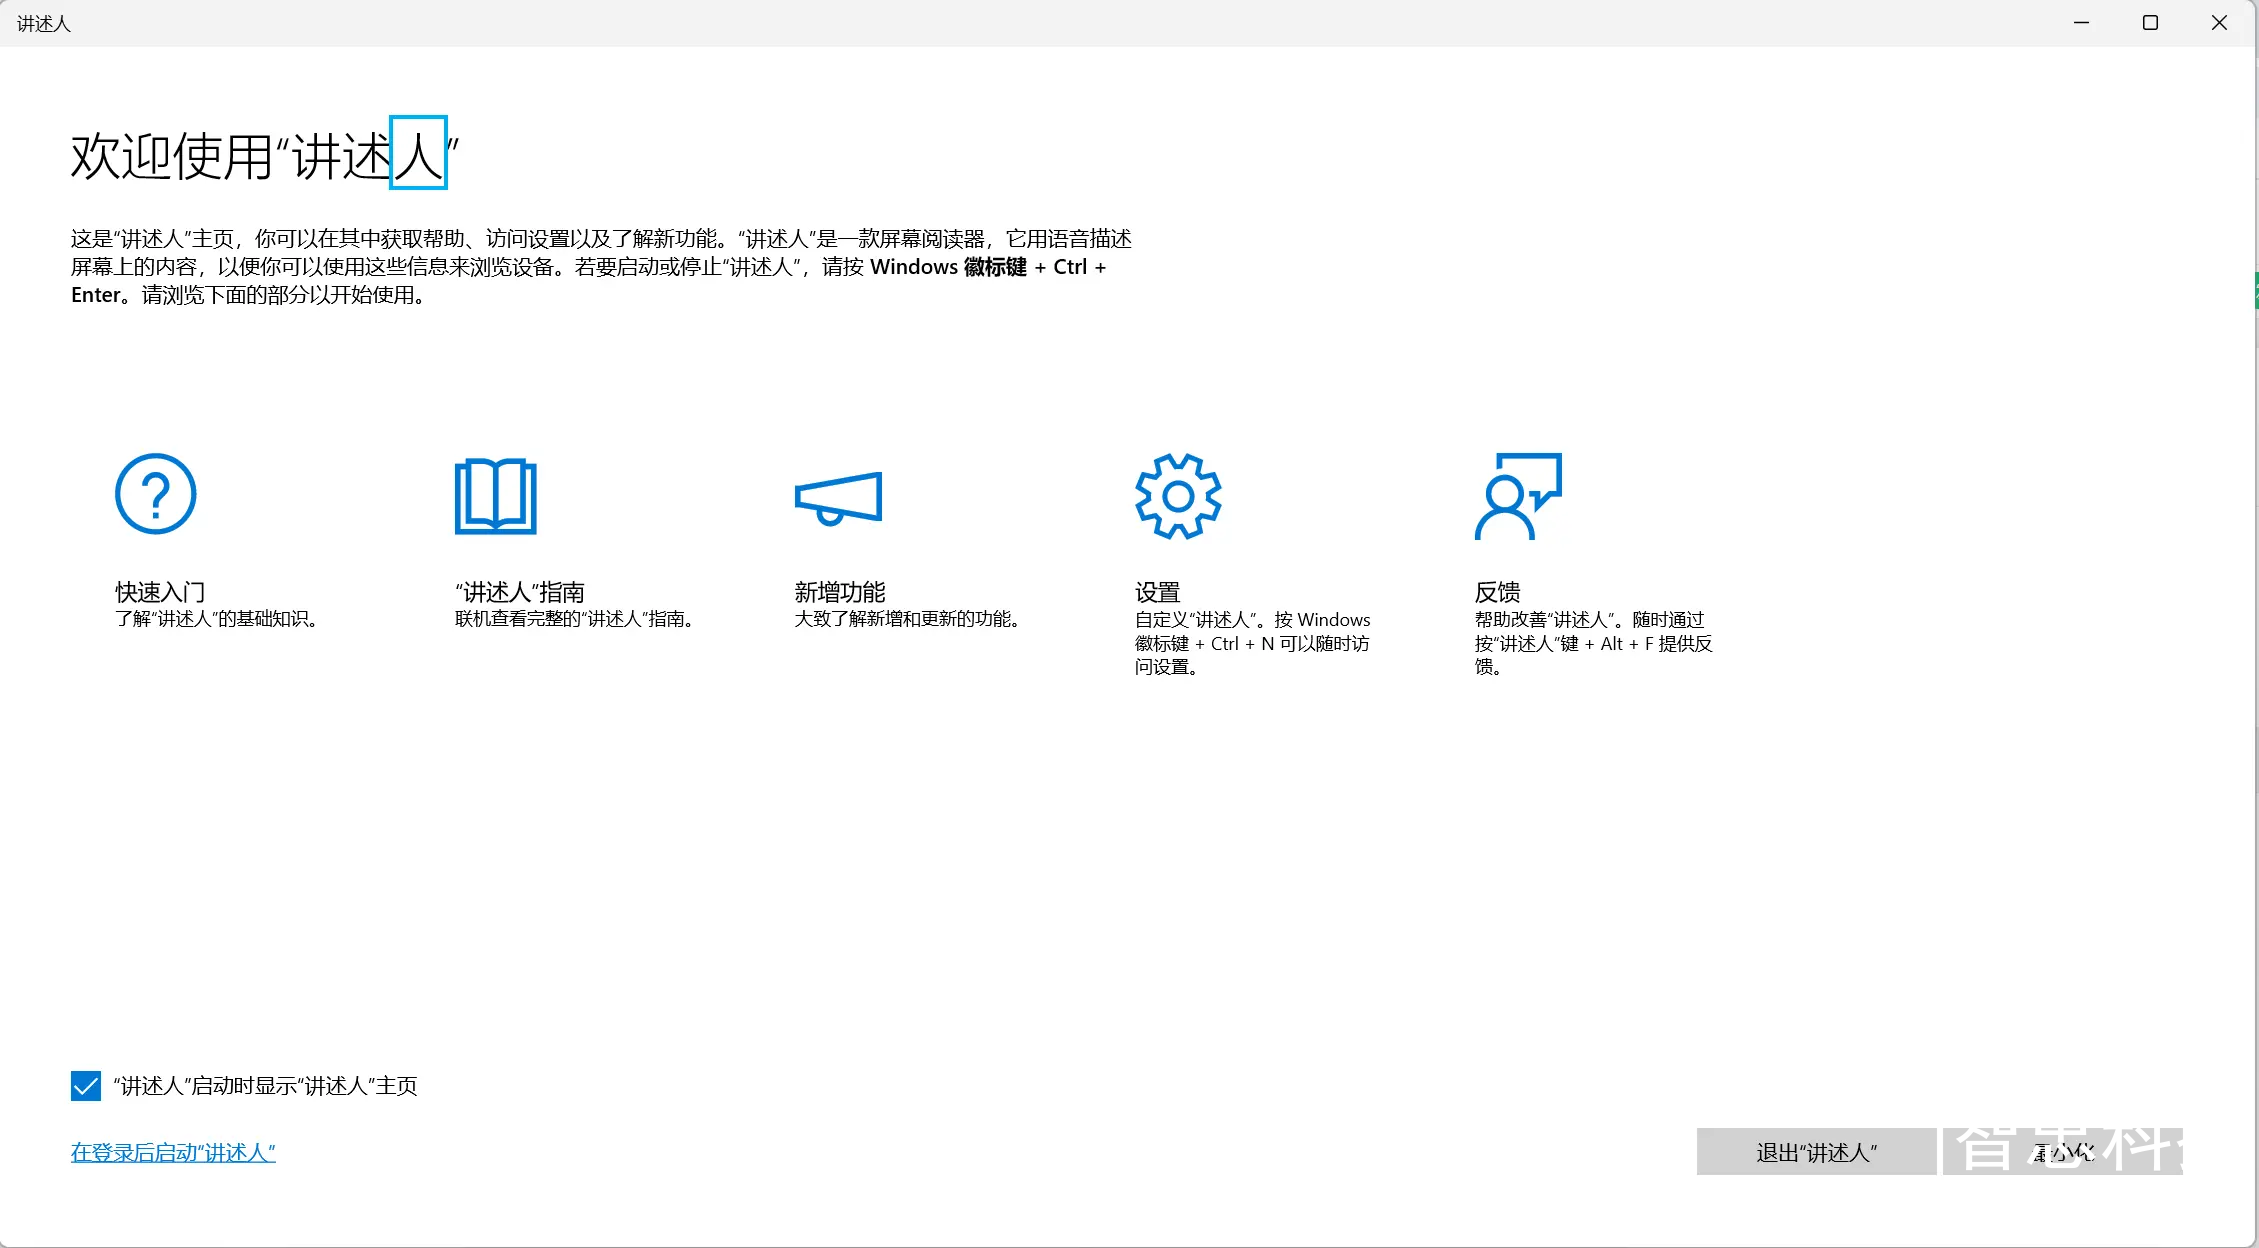Click the 欢迎使用"讲述人" heading
Image resolution: width=2259 pixels, height=1248 pixels.
(x=265, y=156)
